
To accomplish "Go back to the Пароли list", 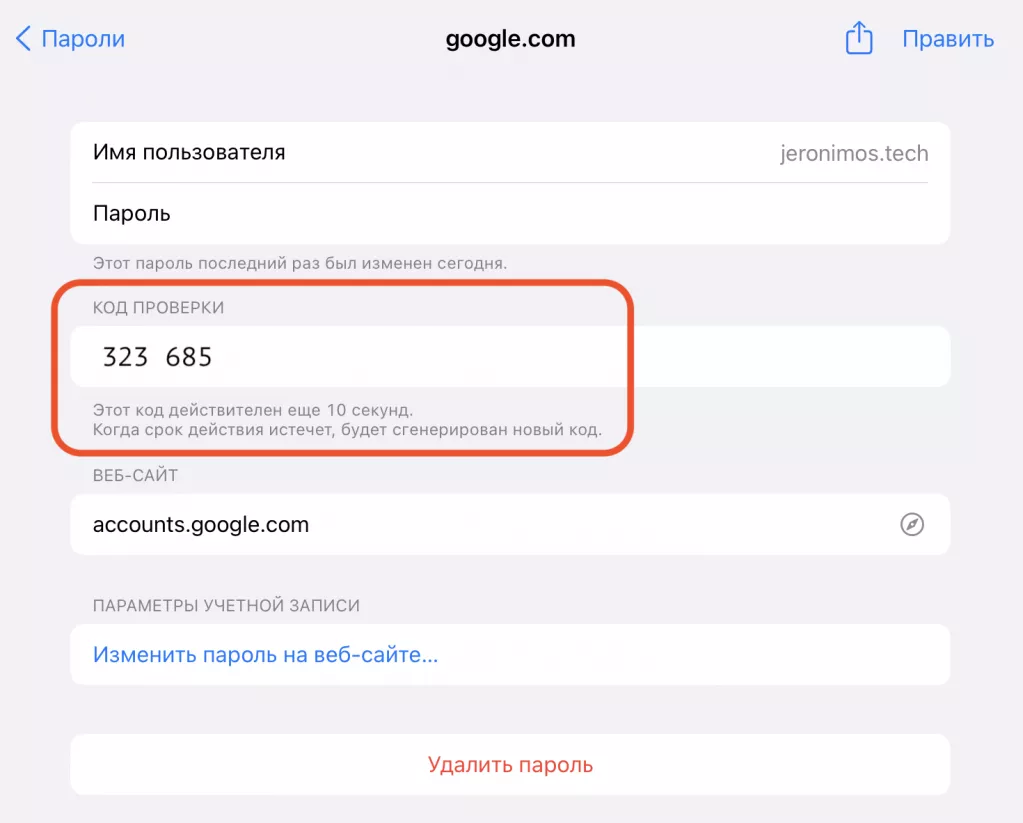I will (83, 40).
